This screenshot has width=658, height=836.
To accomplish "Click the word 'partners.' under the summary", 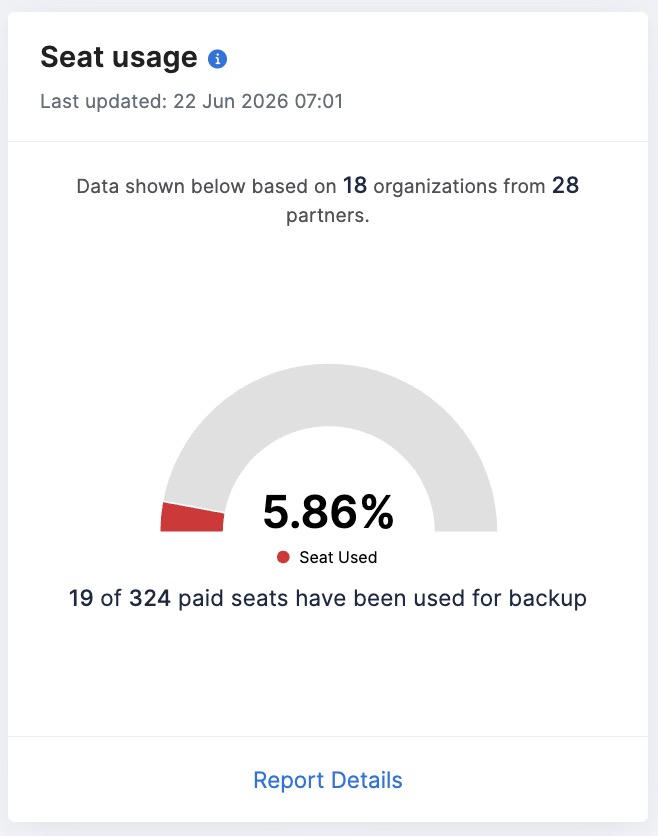I will (327, 216).
